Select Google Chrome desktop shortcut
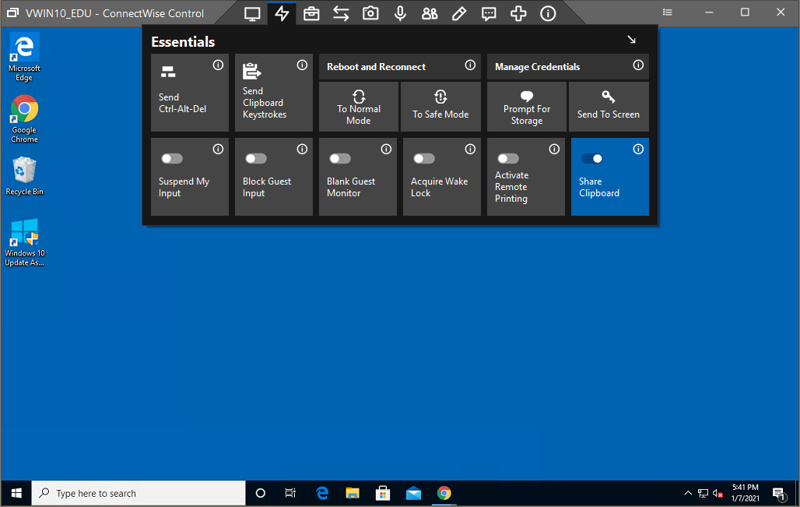The image size is (800, 507). [x=24, y=119]
